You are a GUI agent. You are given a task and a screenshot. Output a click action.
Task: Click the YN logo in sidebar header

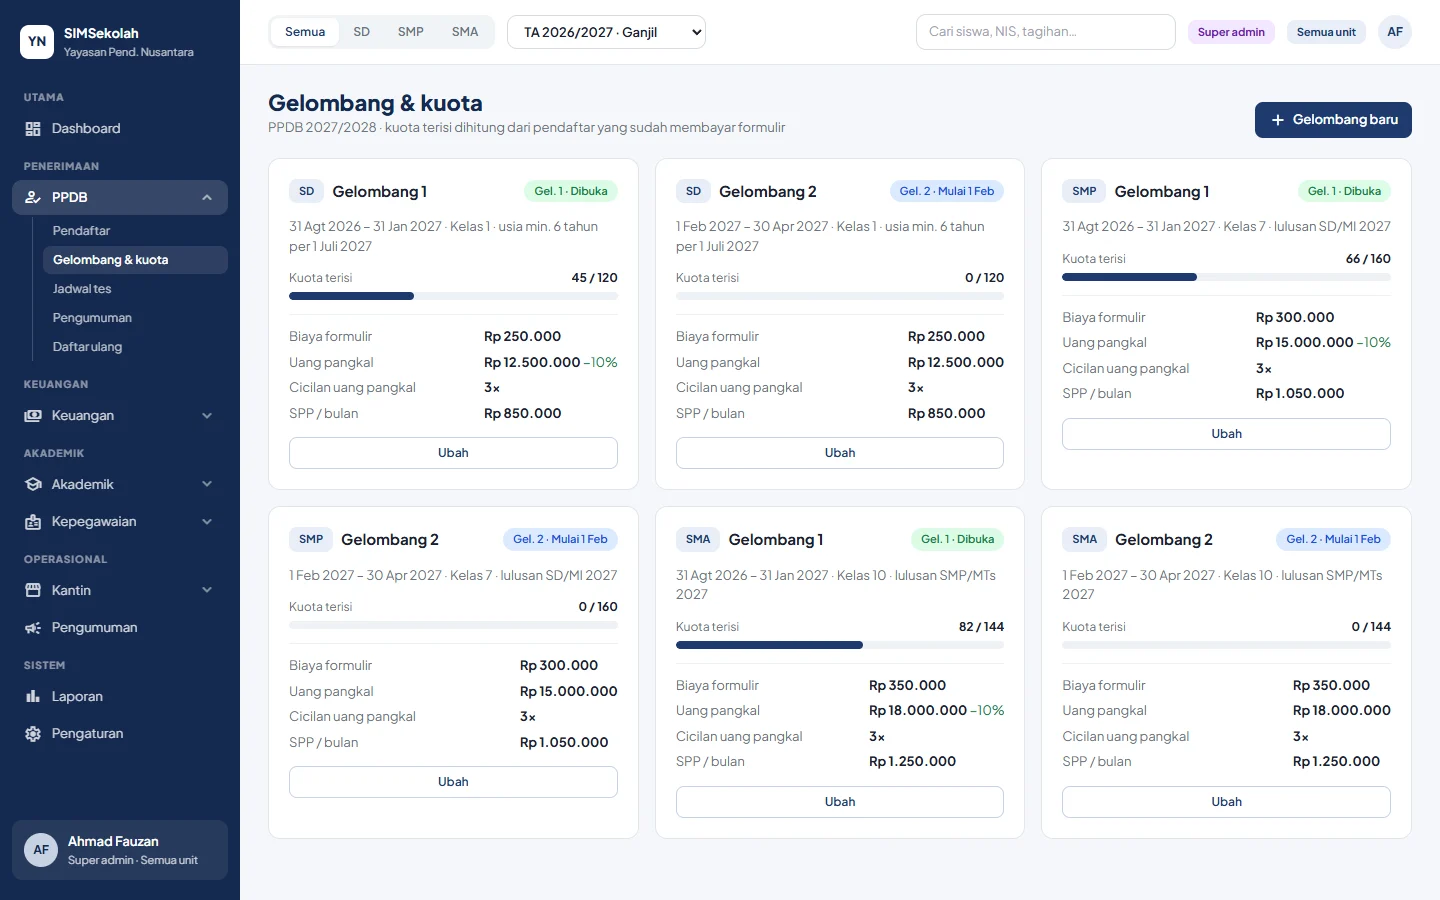[37, 42]
